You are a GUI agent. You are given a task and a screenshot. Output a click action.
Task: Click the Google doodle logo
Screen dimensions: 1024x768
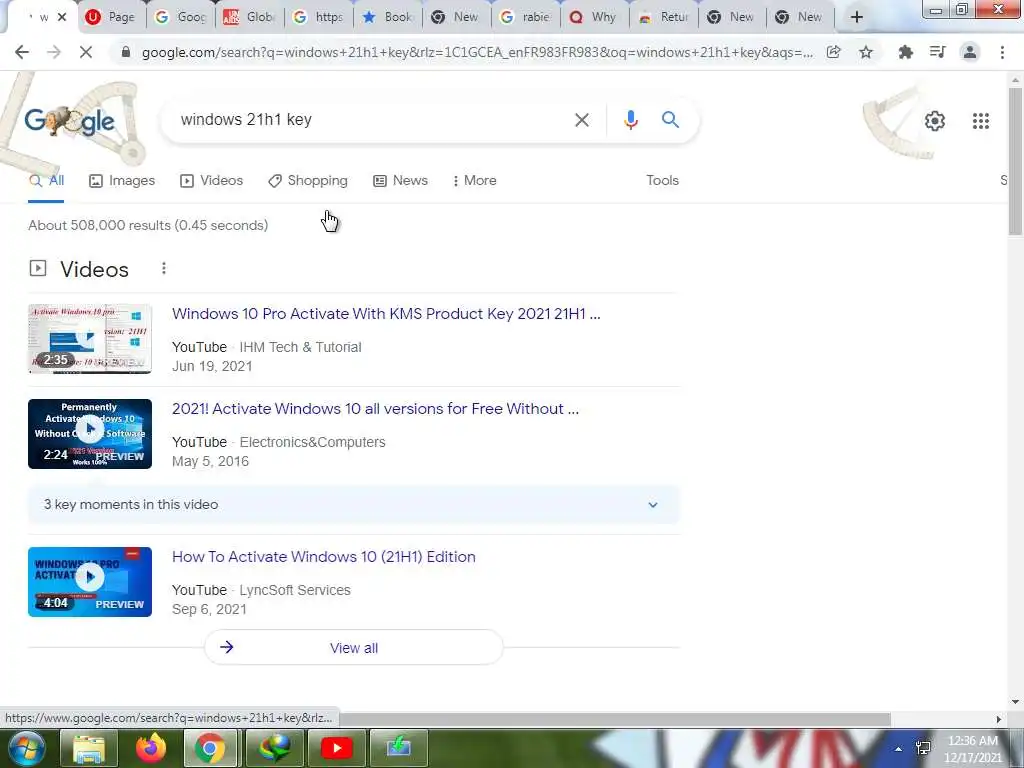[70, 121]
